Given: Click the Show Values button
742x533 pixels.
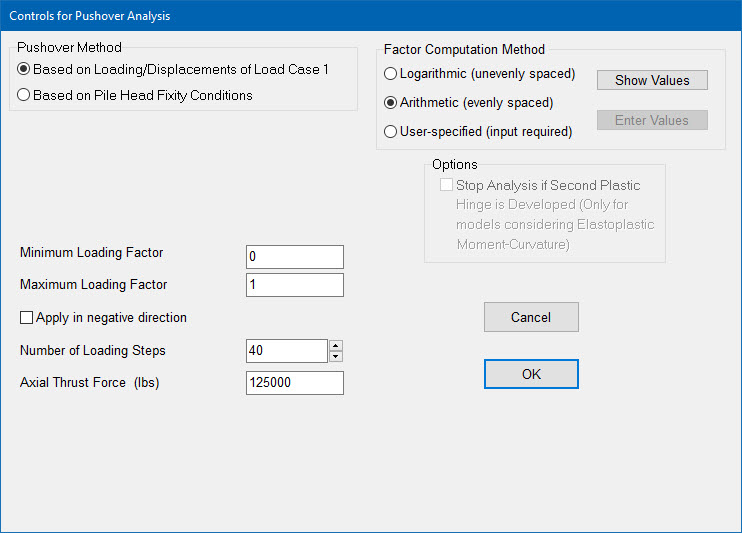Looking at the screenshot, I should coord(652,80).
